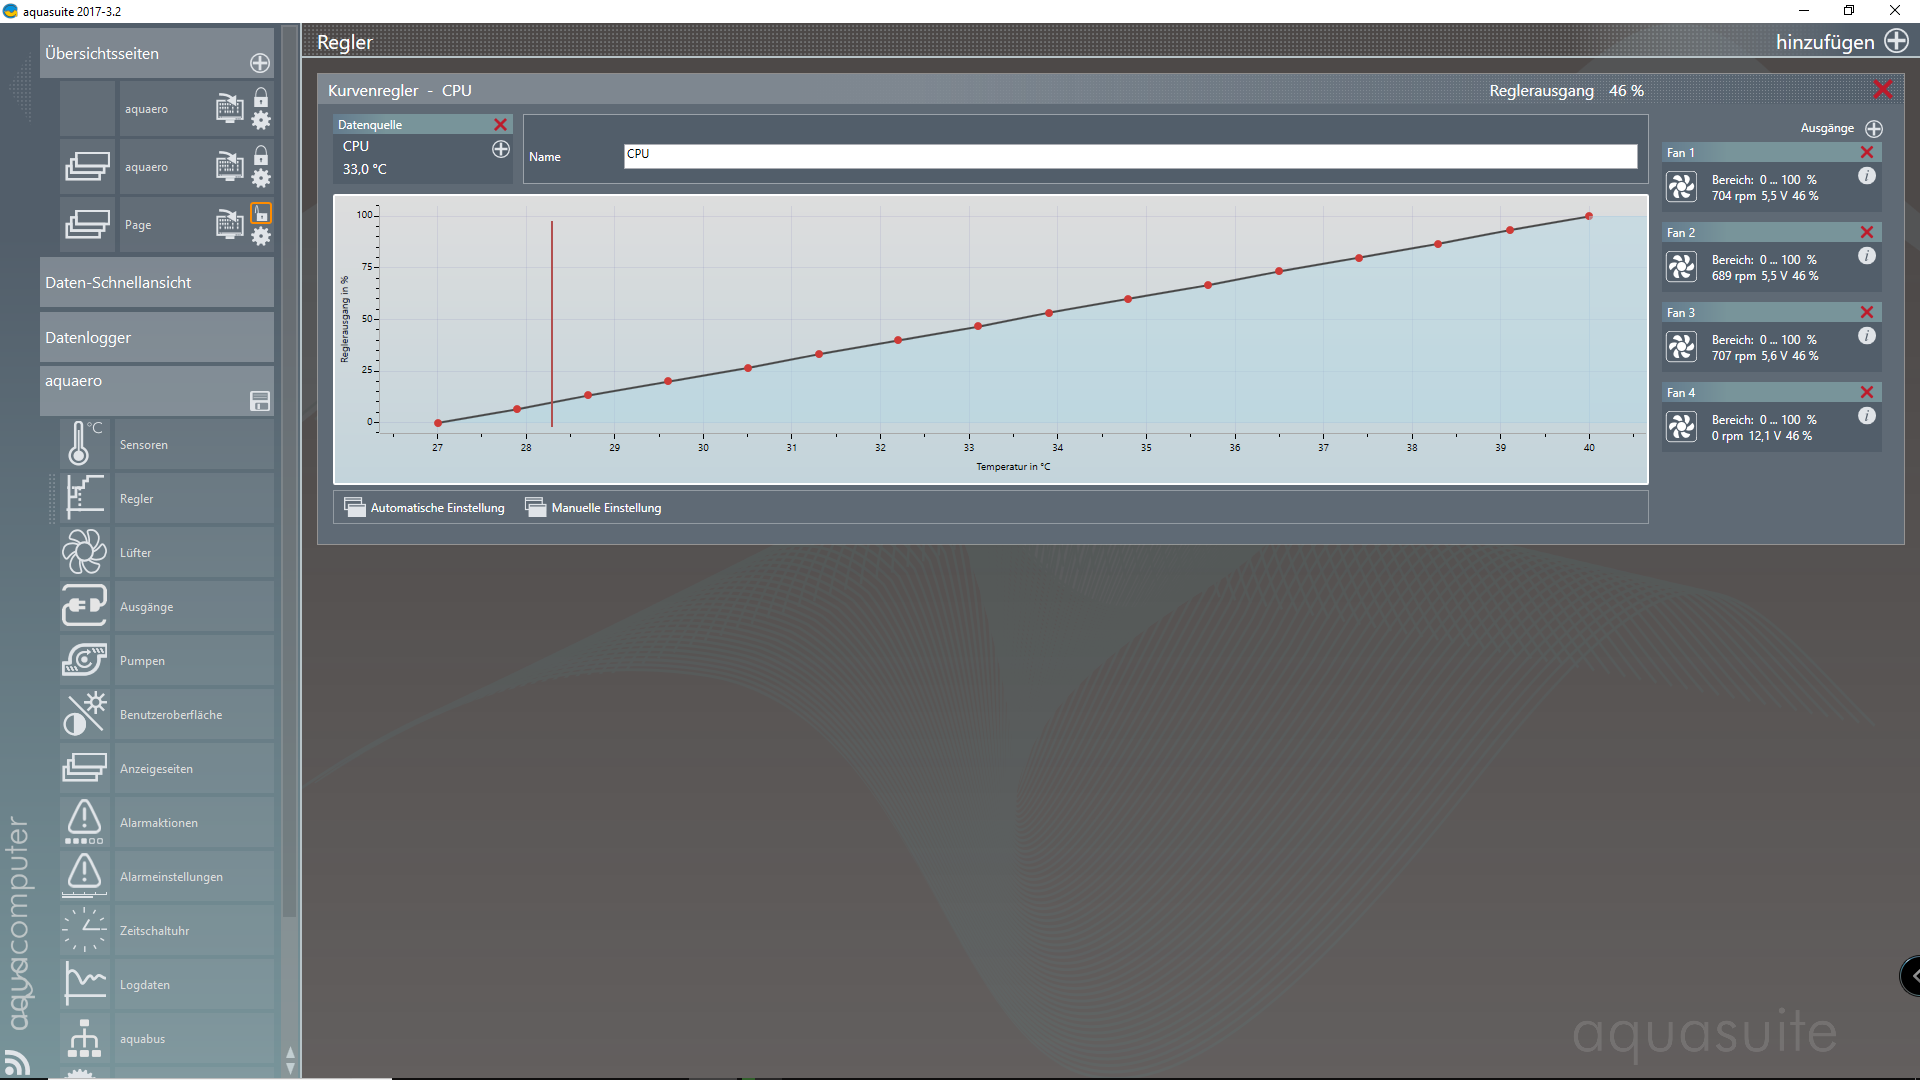Open the Lüfter fan icon
This screenshot has height=1080, width=1920.
click(84, 552)
